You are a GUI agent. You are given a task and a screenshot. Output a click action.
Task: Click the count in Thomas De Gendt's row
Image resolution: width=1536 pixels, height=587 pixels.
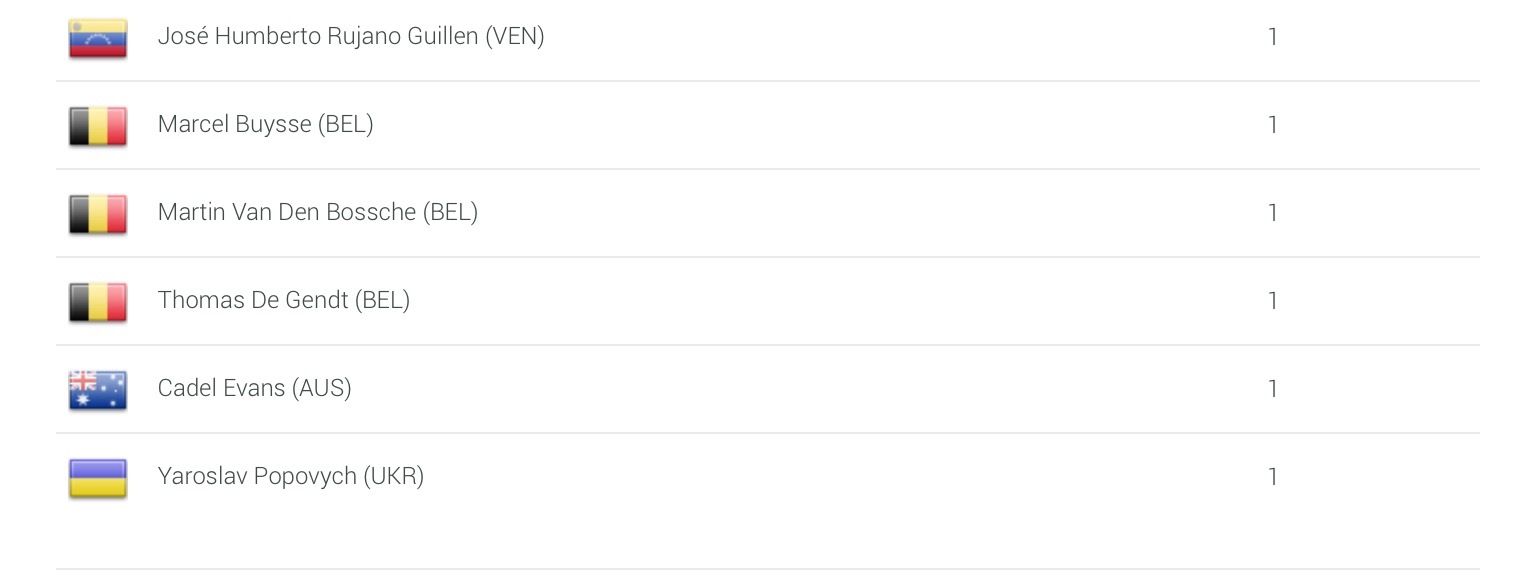pos(1272,301)
